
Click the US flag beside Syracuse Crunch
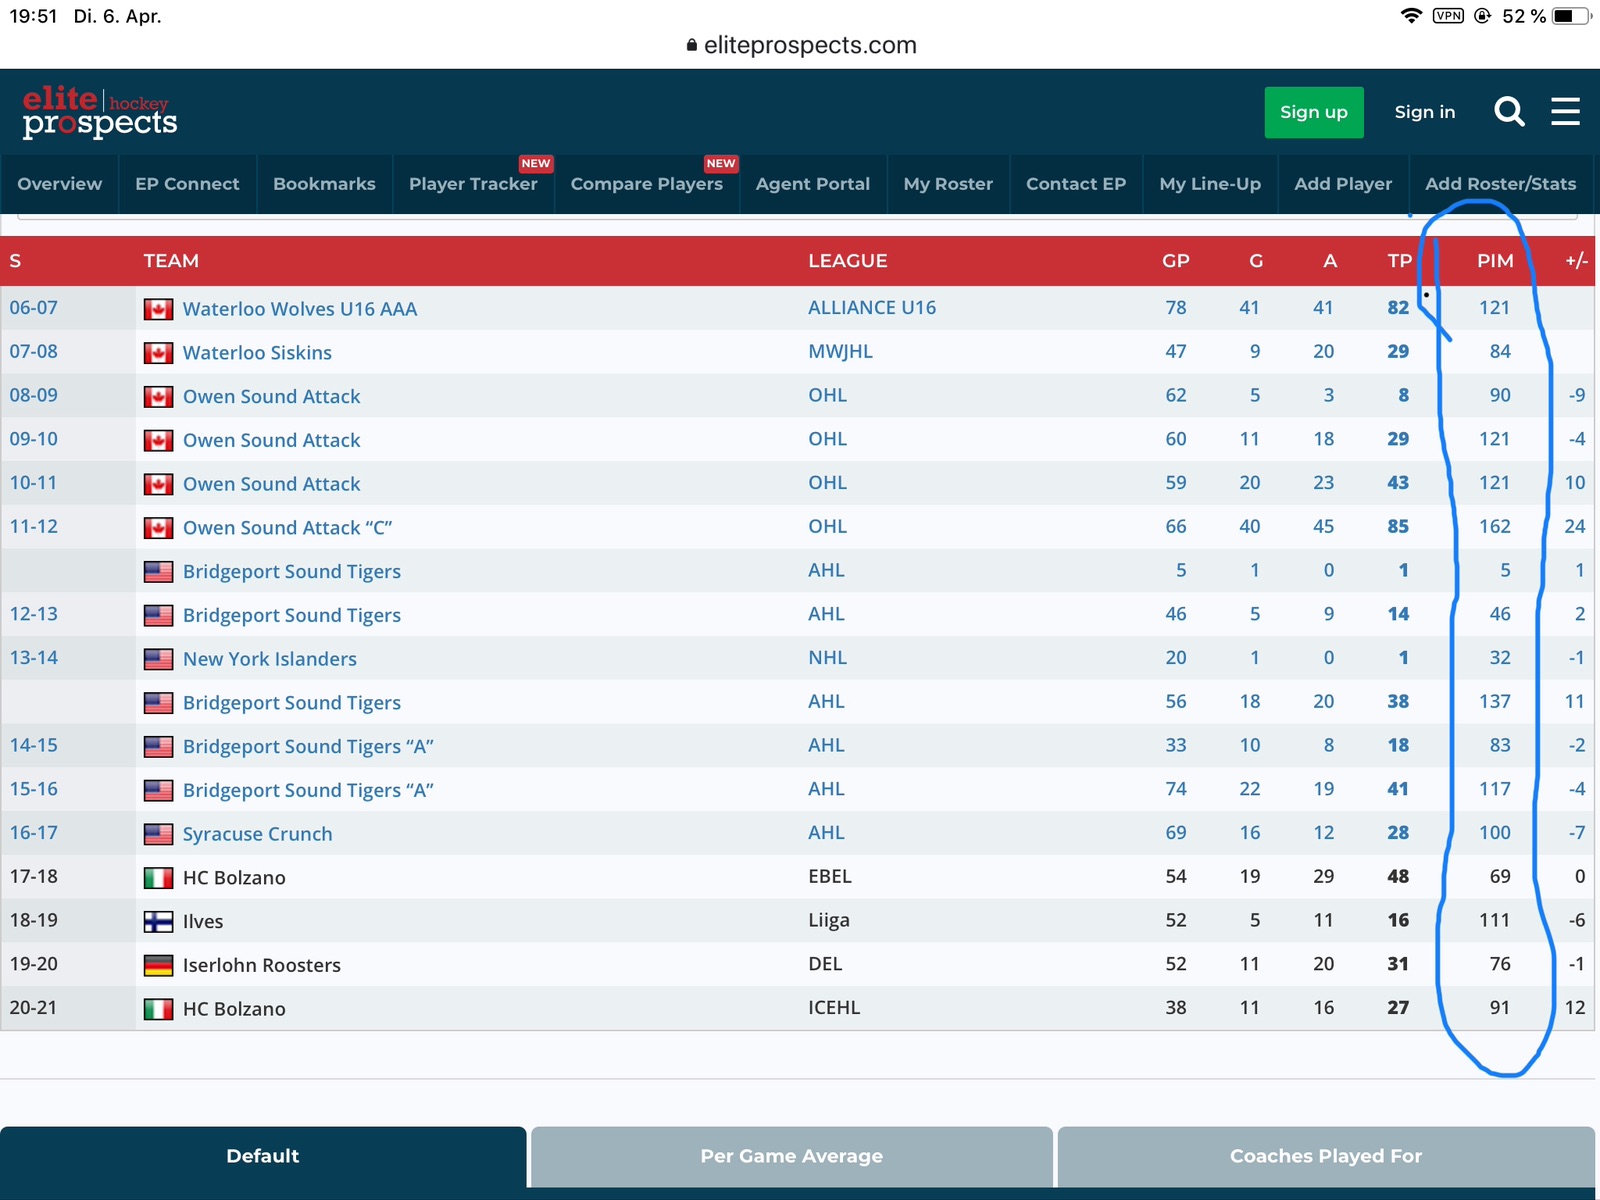tap(158, 834)
